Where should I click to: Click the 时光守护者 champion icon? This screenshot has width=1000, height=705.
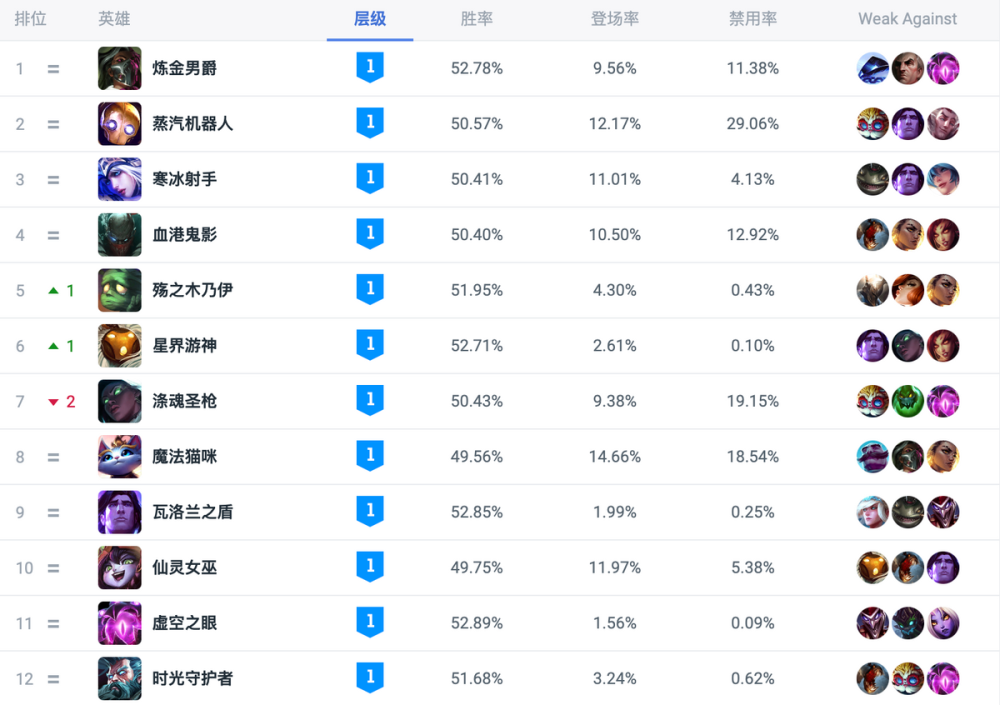120,679
